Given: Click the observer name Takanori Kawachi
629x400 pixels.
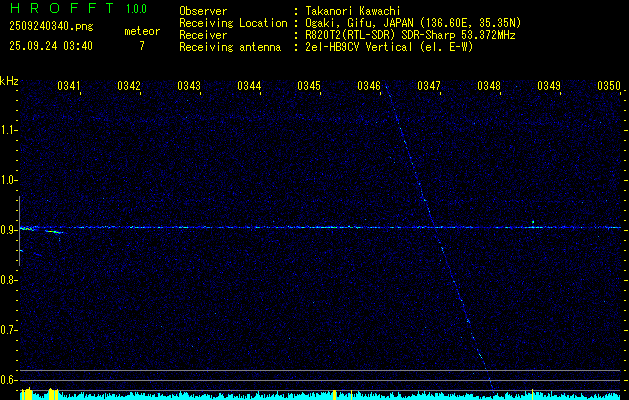Looking at the screenshot, I should coord(352,11).
